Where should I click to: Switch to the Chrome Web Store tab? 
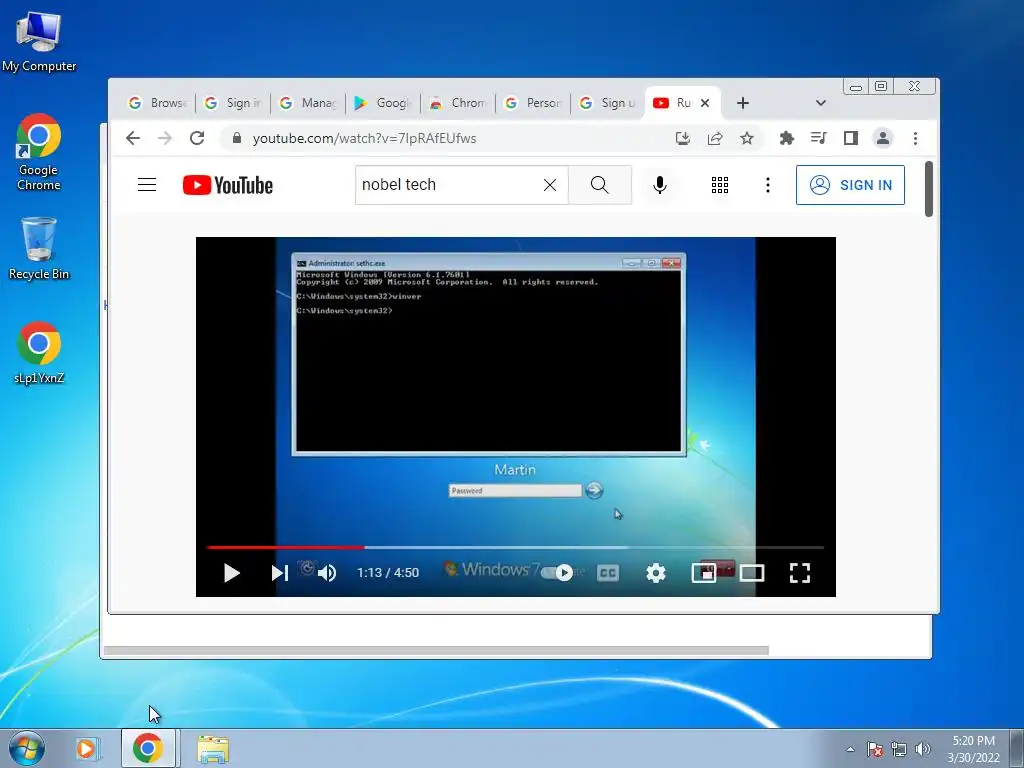pyautogui.click(x=458, y=103)
